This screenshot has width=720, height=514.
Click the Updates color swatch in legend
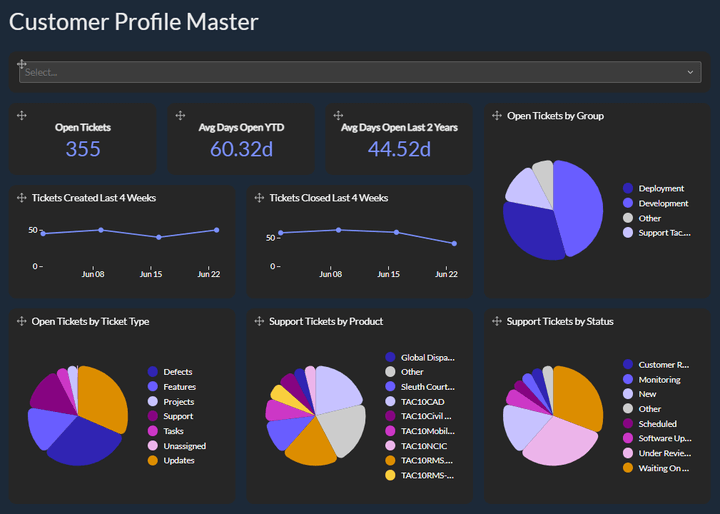(153, 461)
